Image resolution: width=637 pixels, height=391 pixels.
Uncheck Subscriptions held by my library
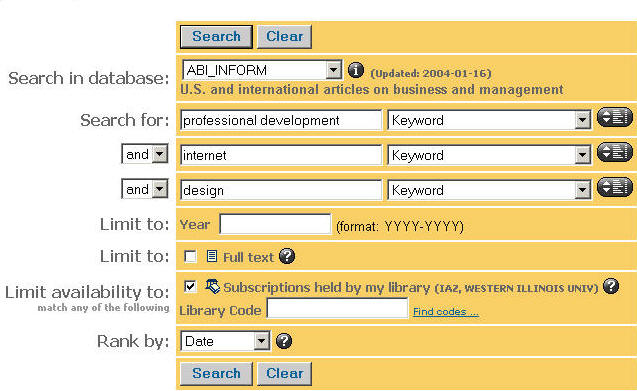click(x=190, y=287)
